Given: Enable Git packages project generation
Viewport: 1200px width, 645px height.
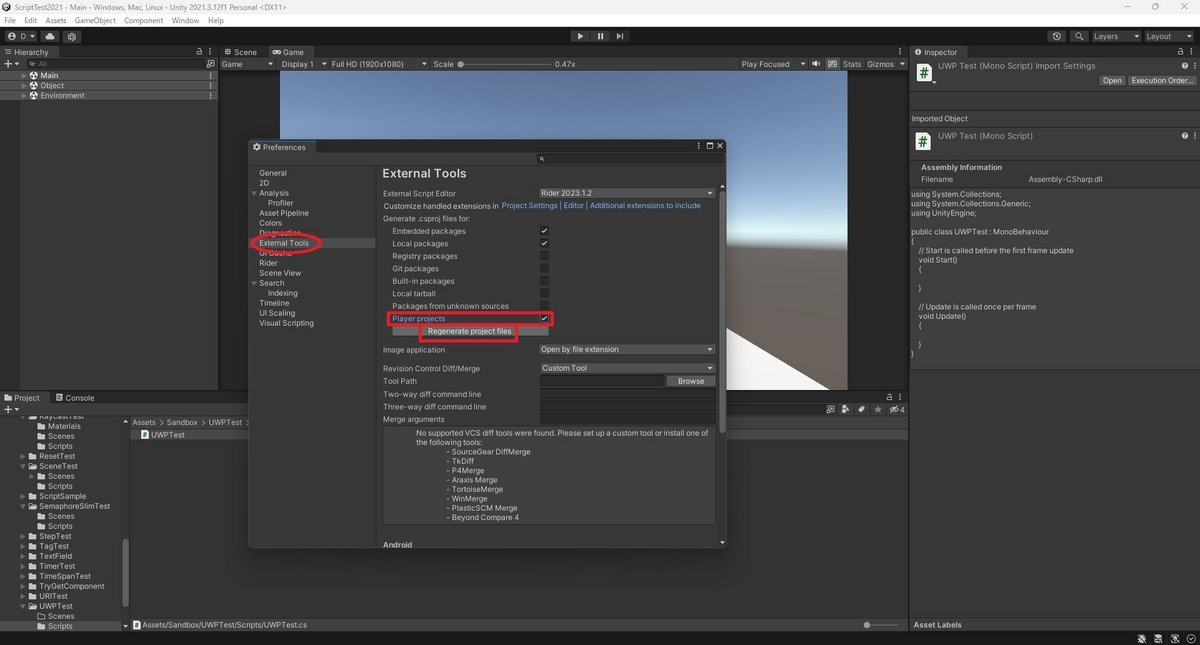Looking at the screenshot, I should click(543, 268).
